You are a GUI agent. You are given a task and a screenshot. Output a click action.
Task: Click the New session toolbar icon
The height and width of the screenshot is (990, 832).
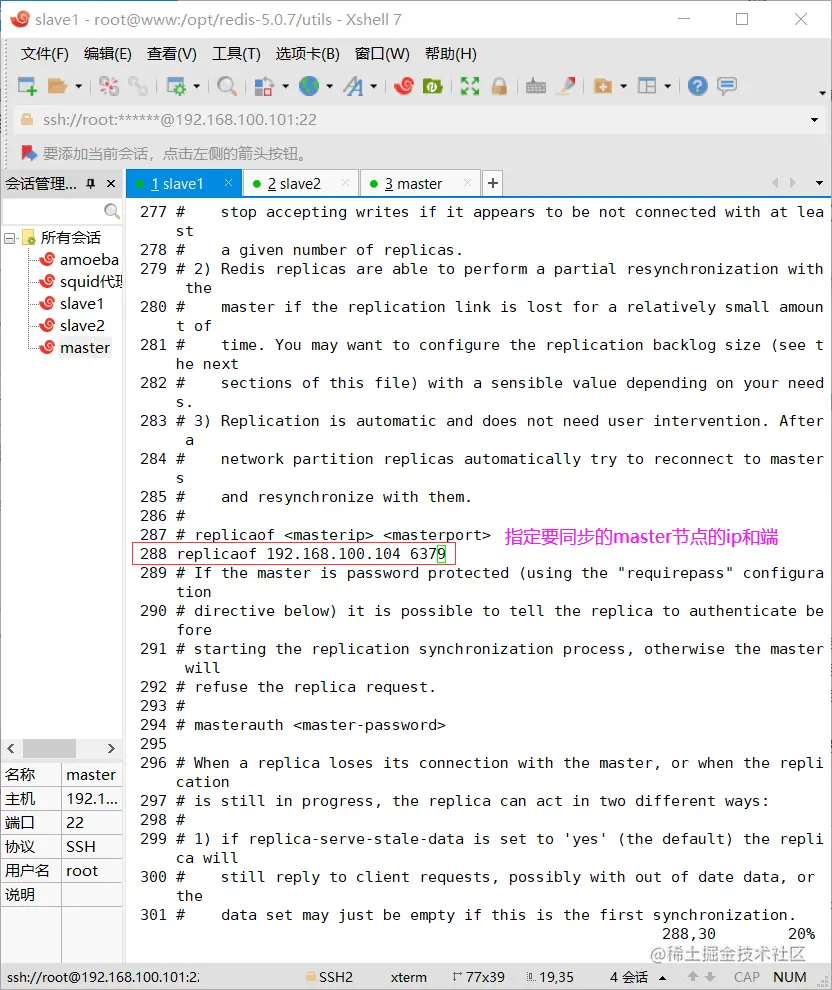27,86
